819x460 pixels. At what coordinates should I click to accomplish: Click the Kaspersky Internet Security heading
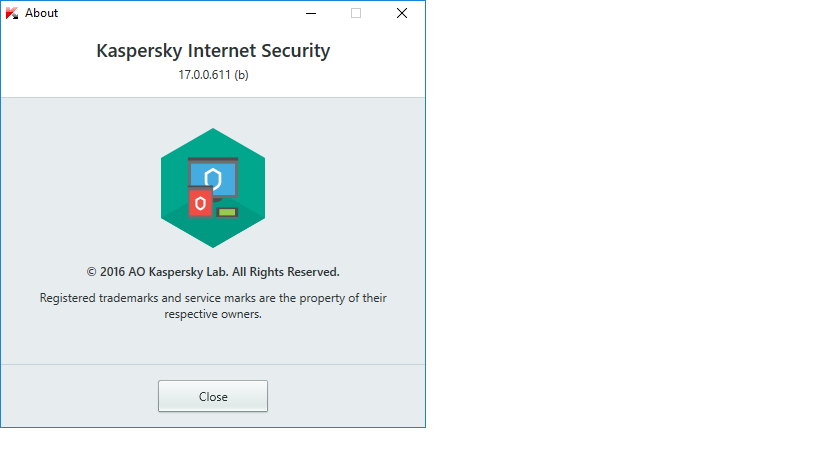[213, 50]
